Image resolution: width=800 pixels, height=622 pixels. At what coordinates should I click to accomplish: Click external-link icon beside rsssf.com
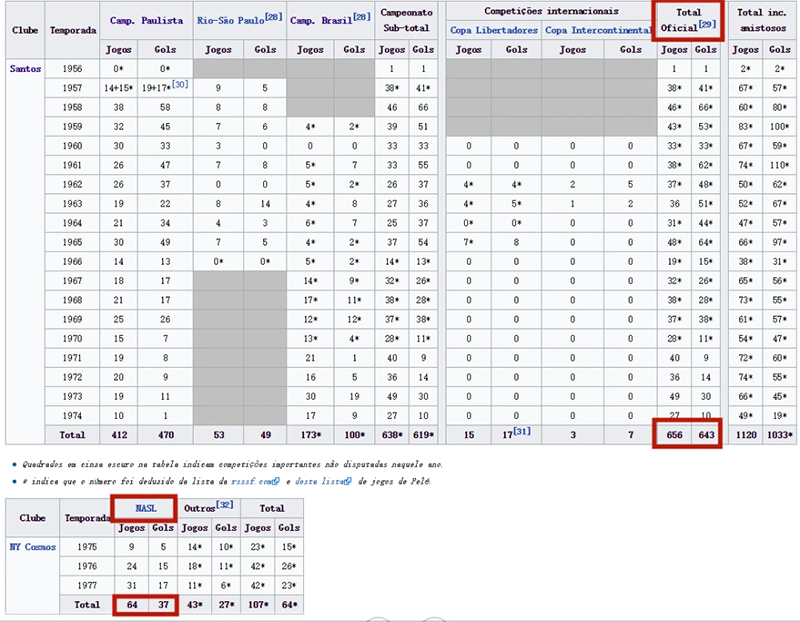click(277, 481)
